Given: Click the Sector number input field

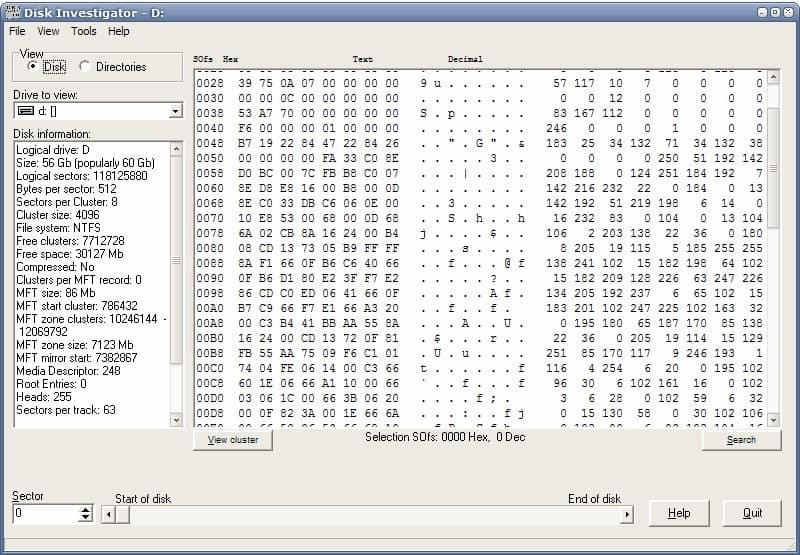Looking at the screenshot, I should click(x=46, y=513).
